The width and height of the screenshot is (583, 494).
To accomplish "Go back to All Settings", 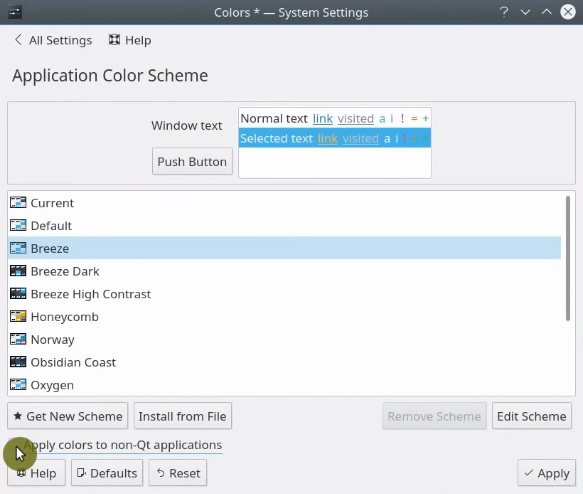I will tap(53, 40).
